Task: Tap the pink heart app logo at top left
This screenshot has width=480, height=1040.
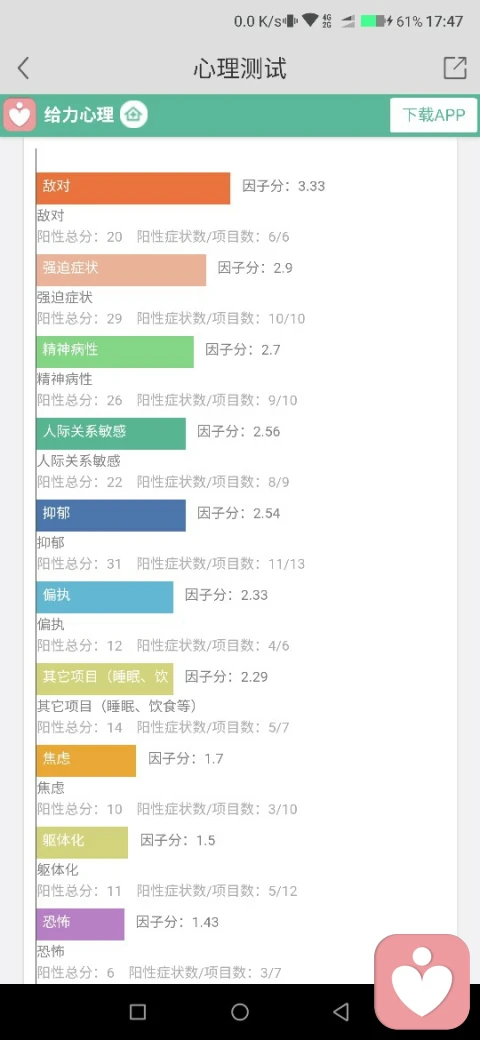Action: pyautogui.click(x=19, y=115)
